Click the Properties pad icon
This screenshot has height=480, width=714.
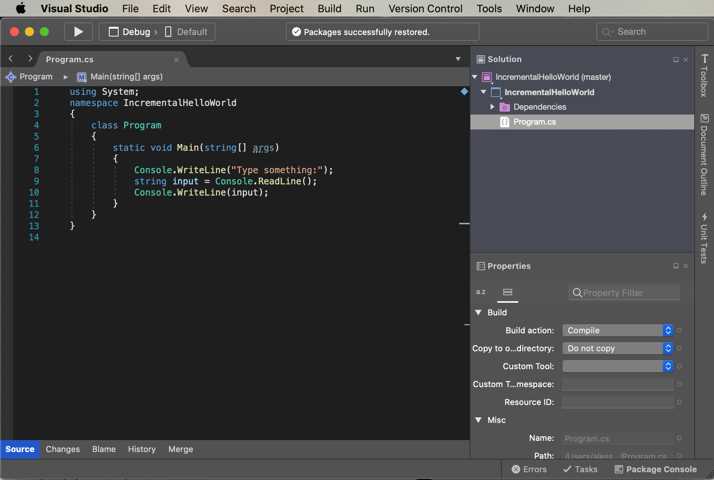480,266
